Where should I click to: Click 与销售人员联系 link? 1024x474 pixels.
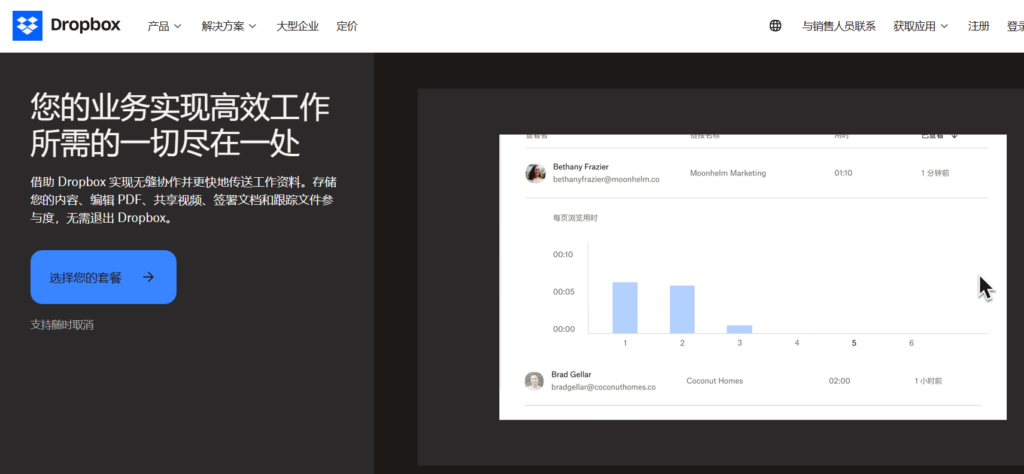[838, 26]
